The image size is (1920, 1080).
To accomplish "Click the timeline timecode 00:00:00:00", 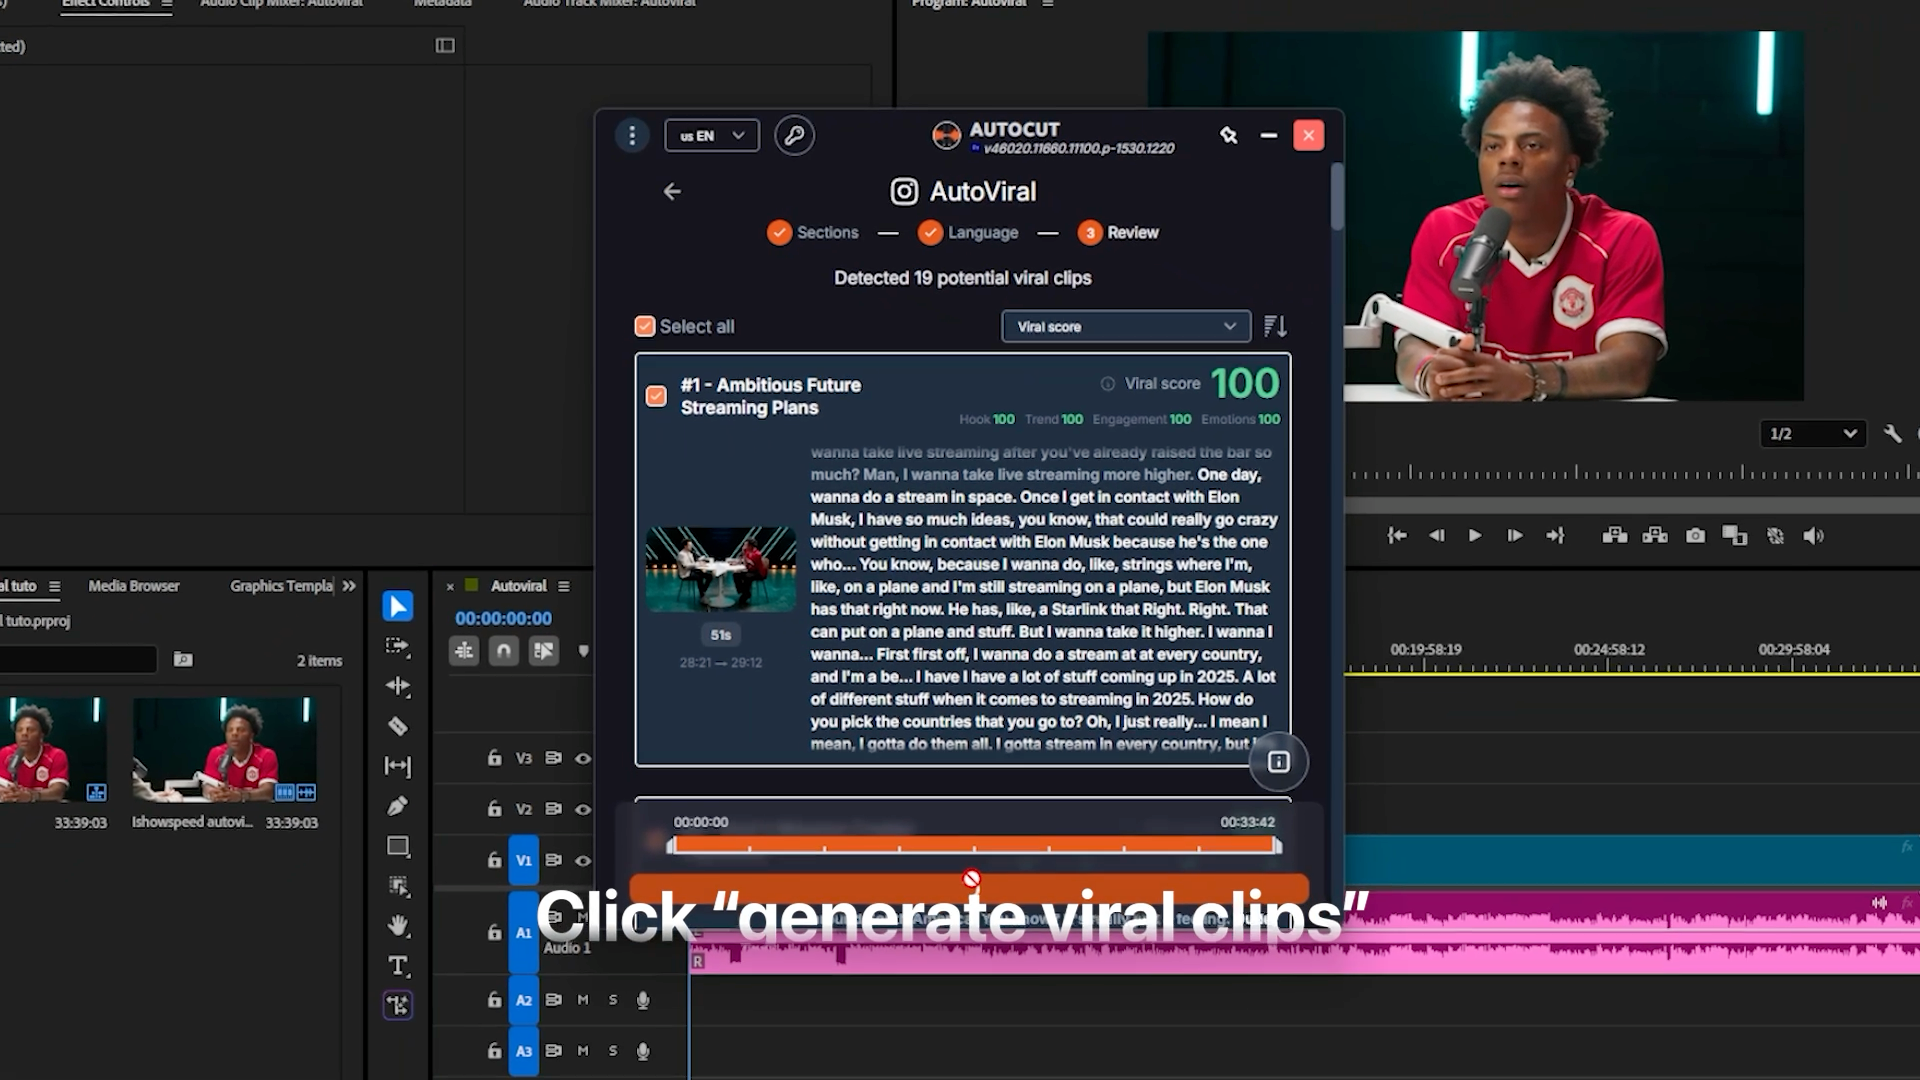I will [x=503, y=618].
